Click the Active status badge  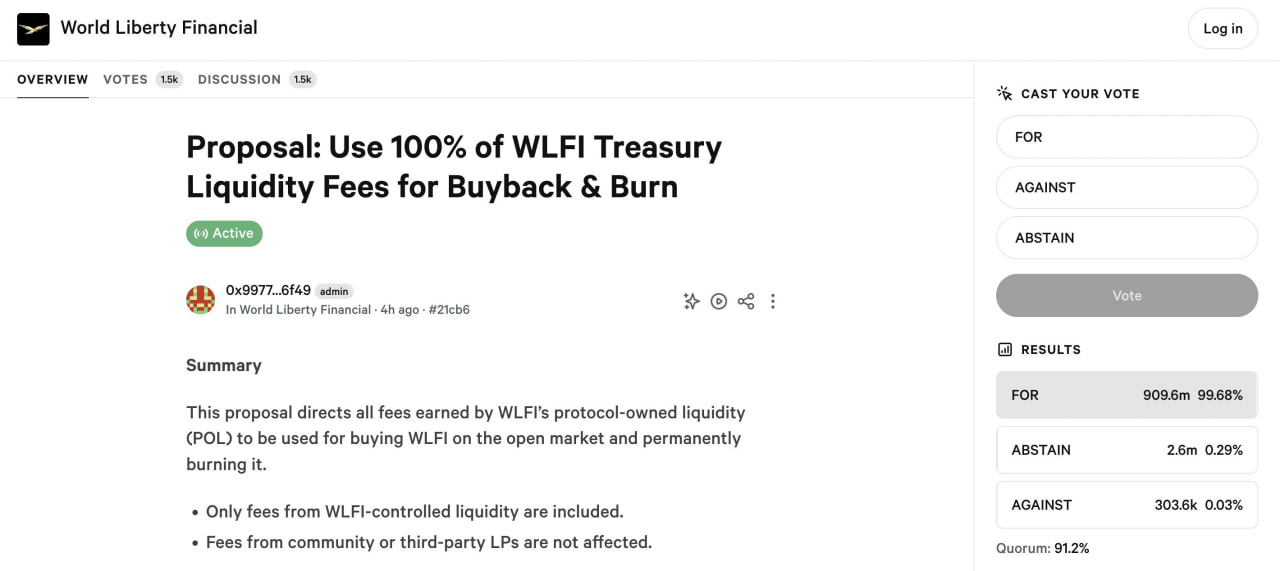tap(224, 233)
